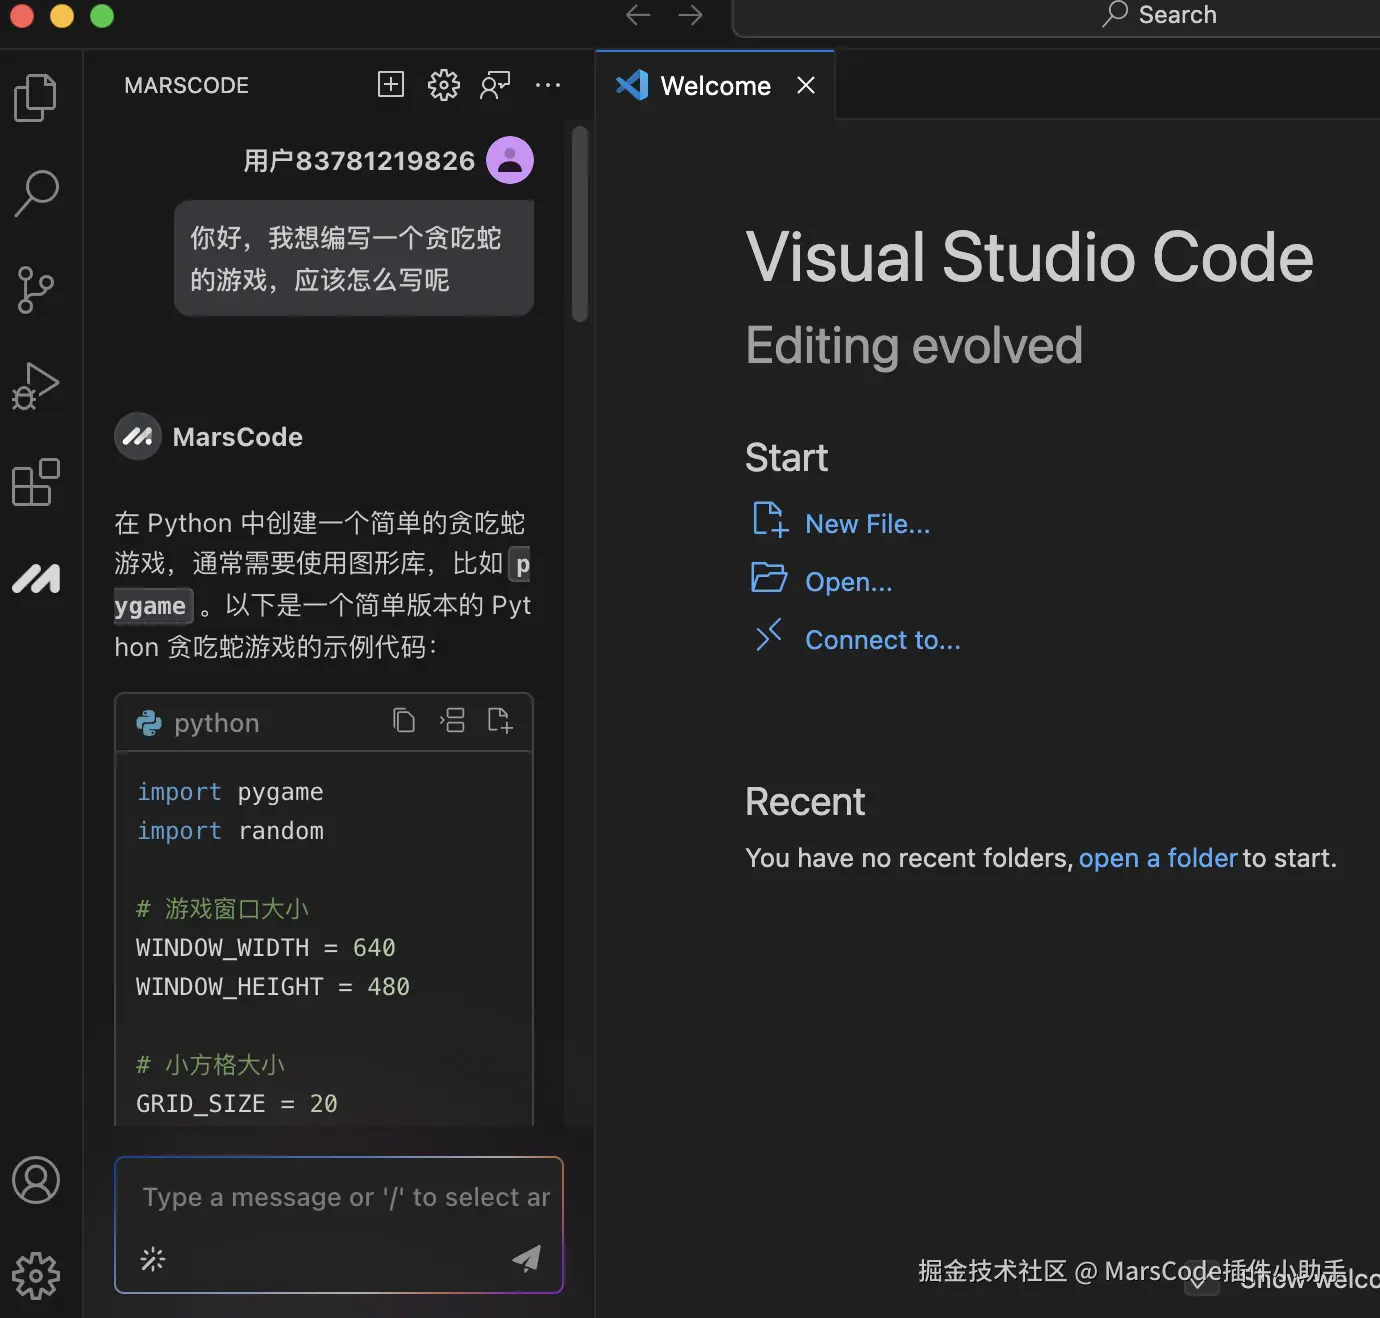
Task: Create new file from code block
Action: pos(499,721)
